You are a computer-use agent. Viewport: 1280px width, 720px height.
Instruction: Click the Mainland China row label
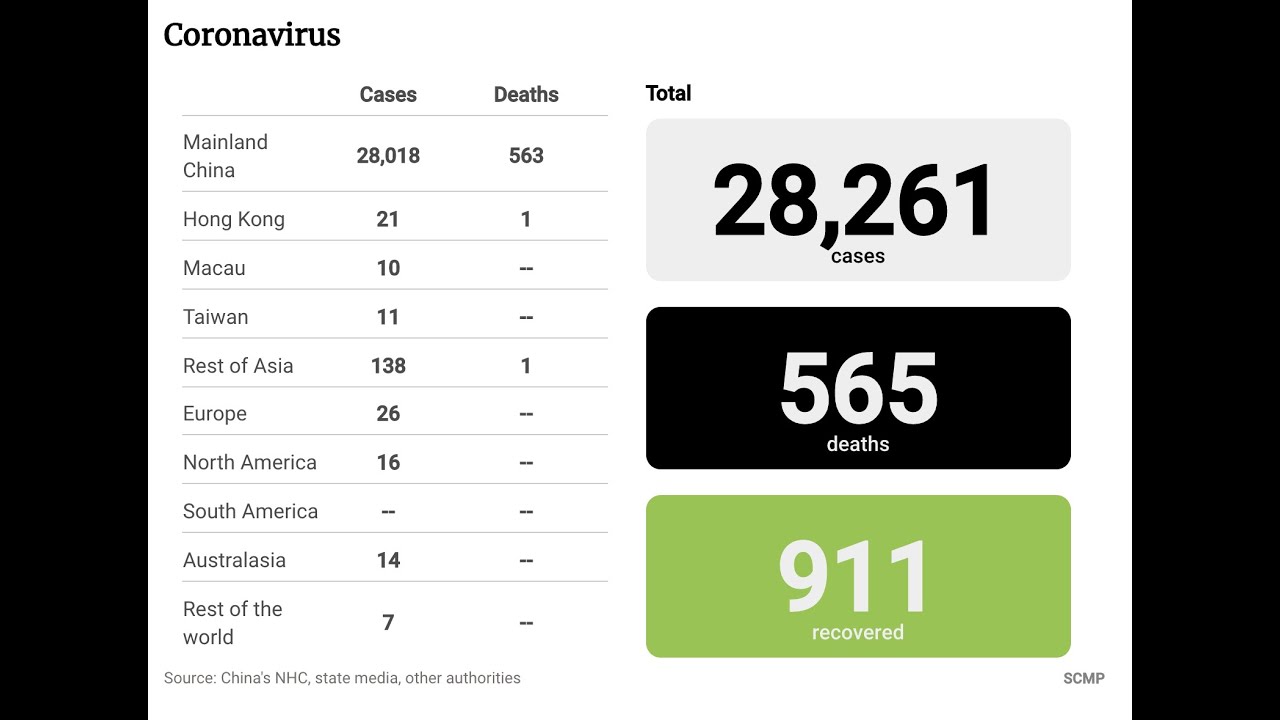click(x=225, y=156)
